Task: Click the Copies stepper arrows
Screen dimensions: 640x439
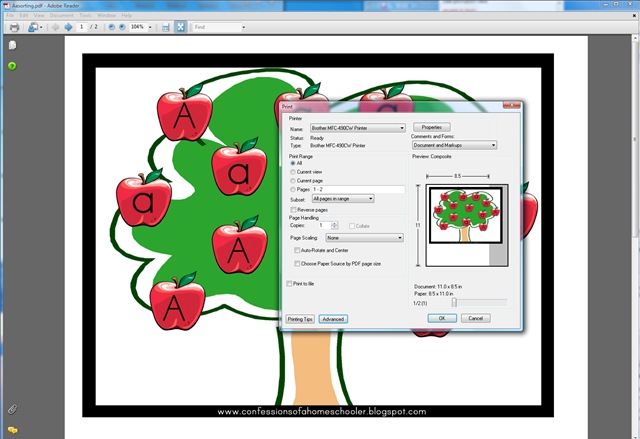Action: point(335,225)
